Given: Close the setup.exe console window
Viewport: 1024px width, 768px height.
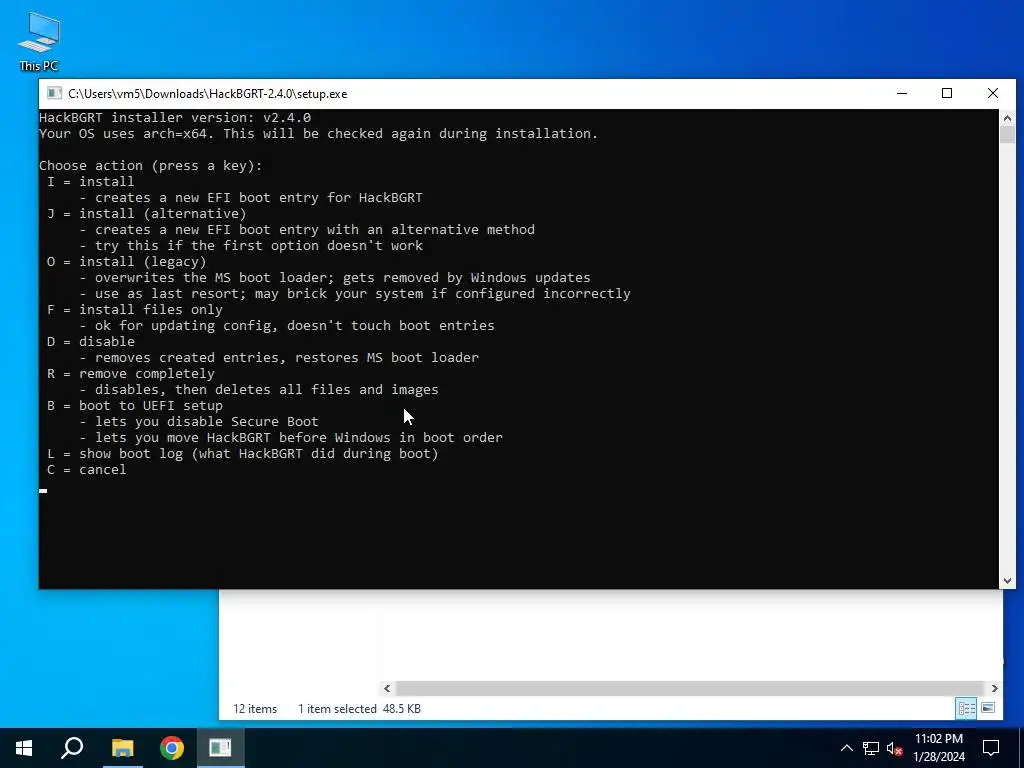Looking at the screenshot, I should point(993,93).
